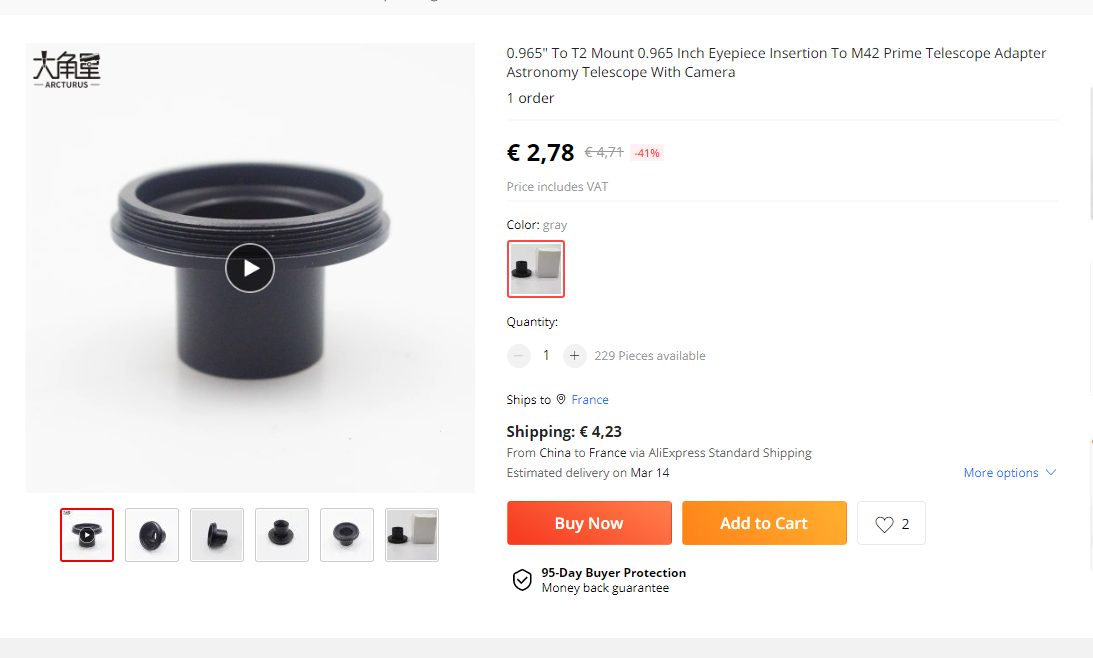This screenshot has height=658, width=1093.
Task: Decrease quantity with minus button
Action: 519,355
